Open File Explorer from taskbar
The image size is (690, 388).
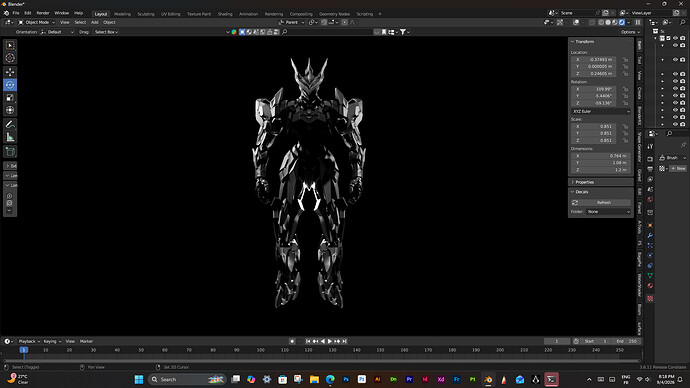click(x=314, y=379)
